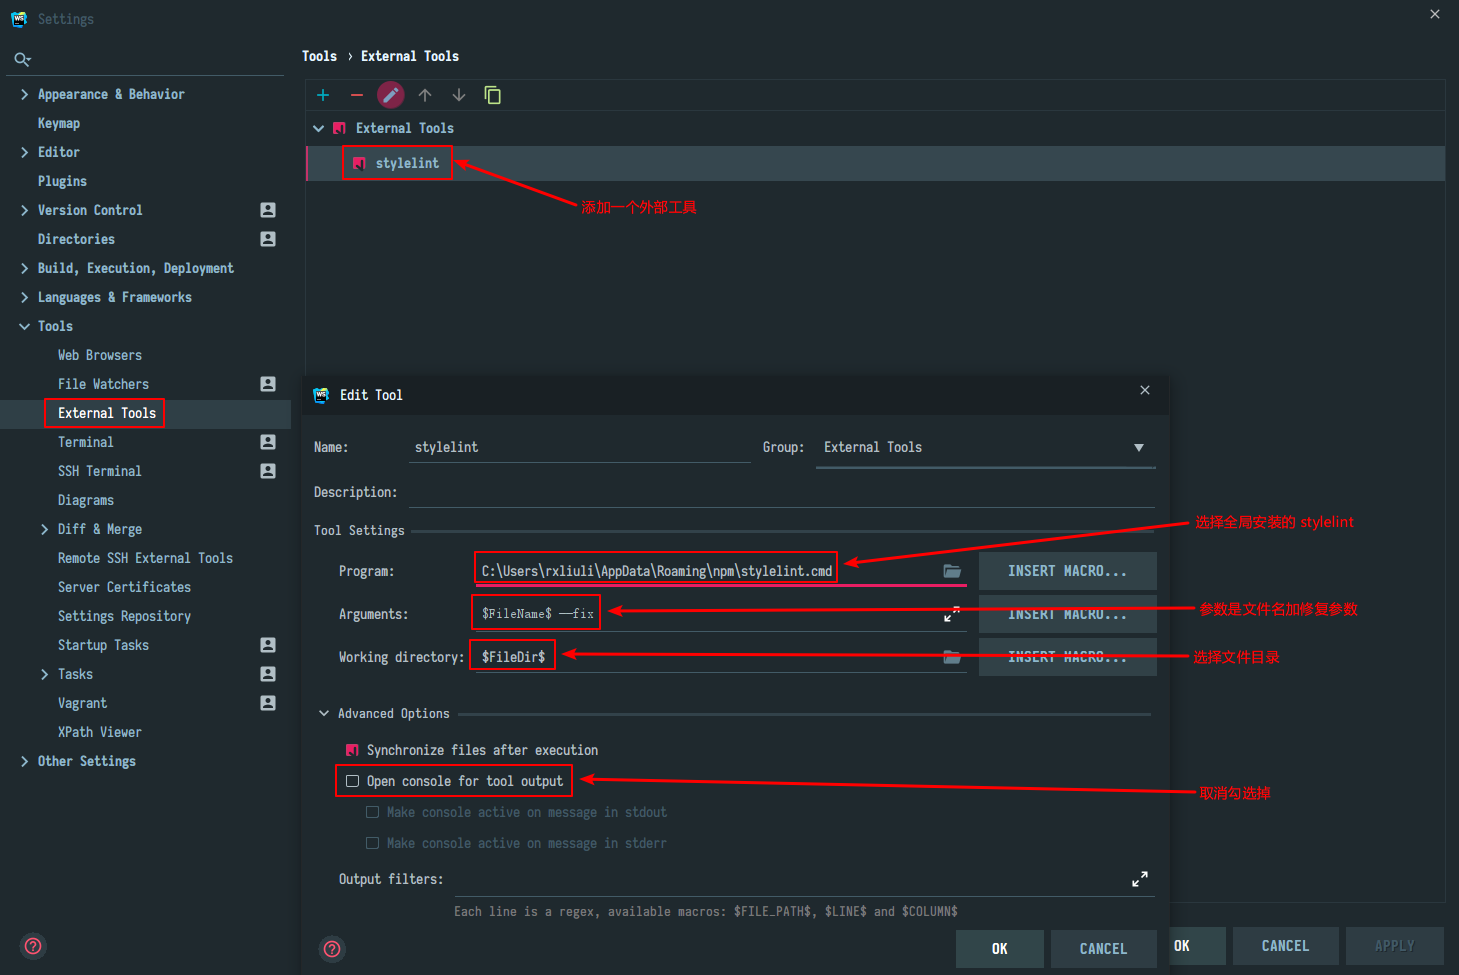
Task: Toggle the stylelint tool checkbox
Action: click(359, 163)
